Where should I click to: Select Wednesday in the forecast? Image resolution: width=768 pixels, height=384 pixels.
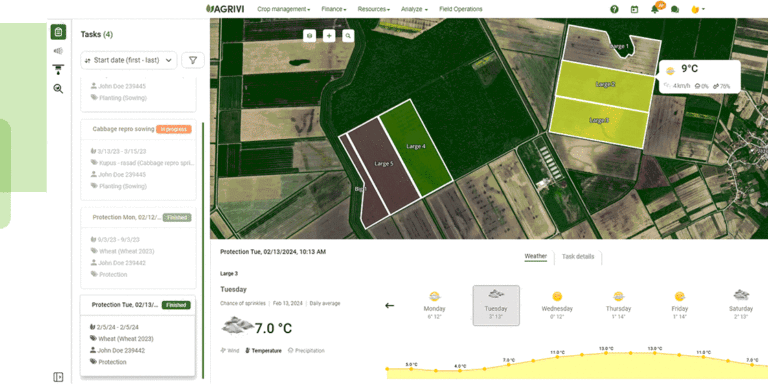coord(557,306)
